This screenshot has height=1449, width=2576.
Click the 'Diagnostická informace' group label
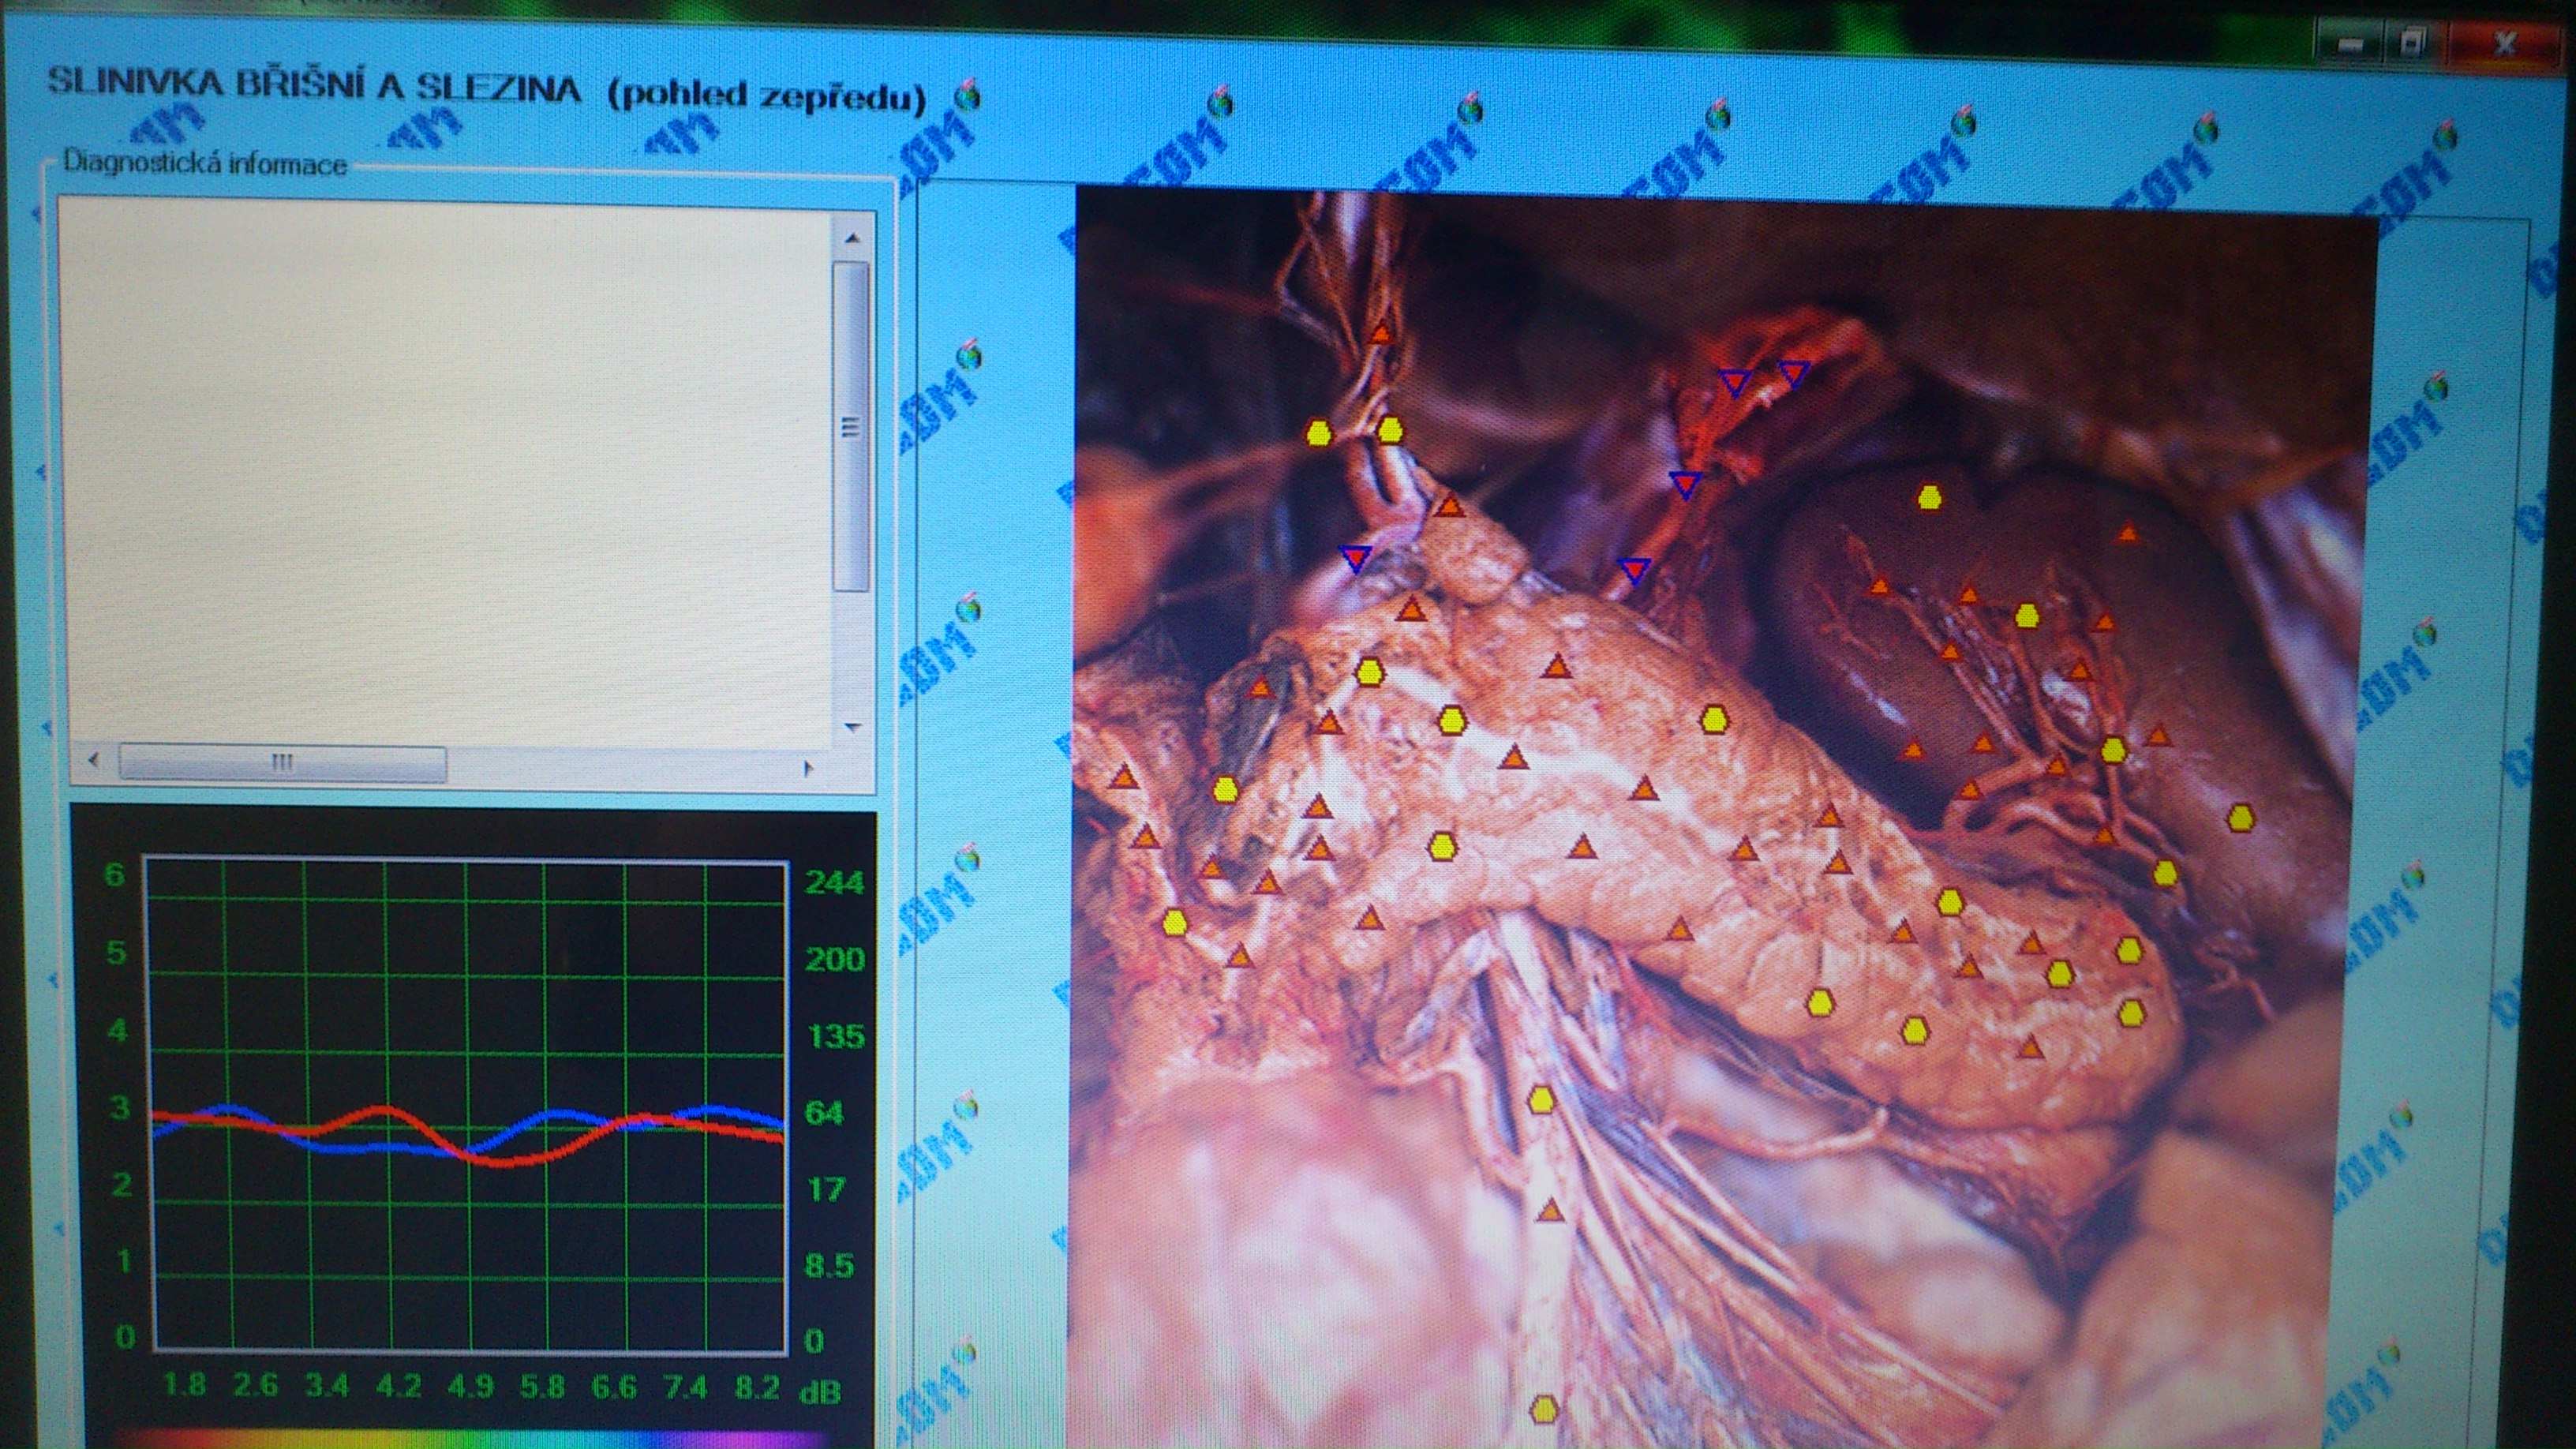click(205, 163)
